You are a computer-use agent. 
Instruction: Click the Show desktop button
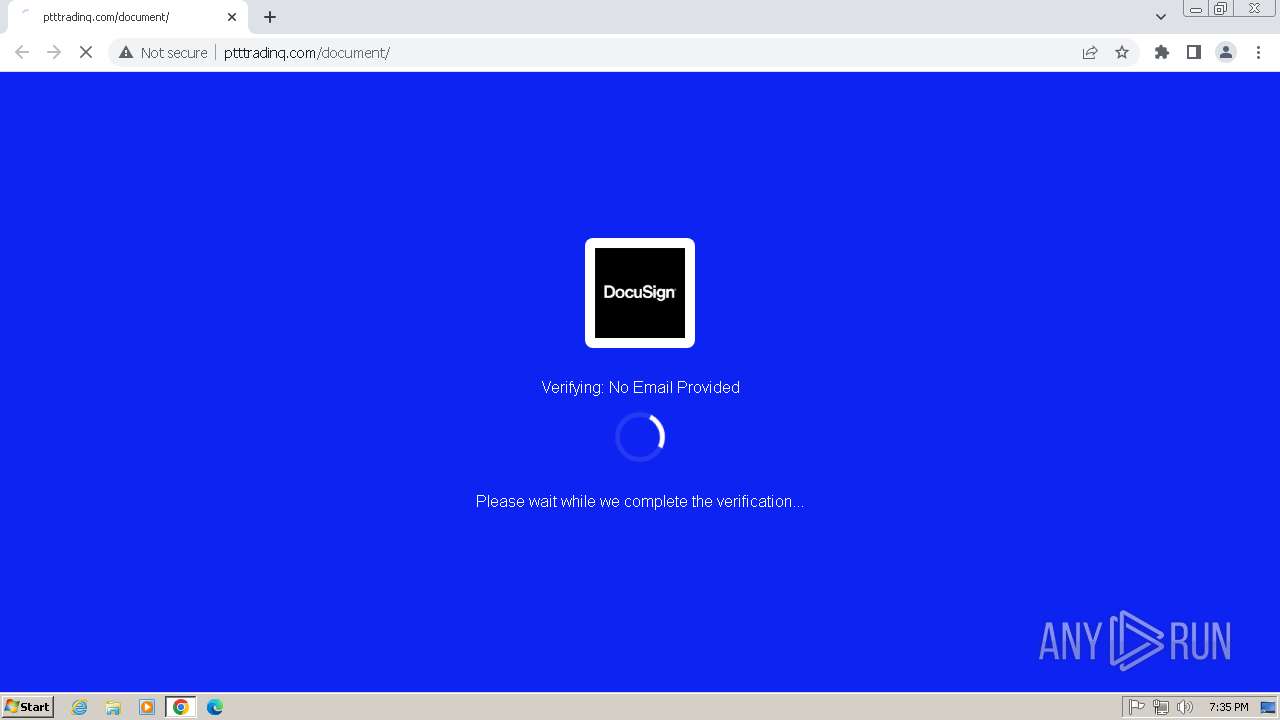[x=1268, y=707]
